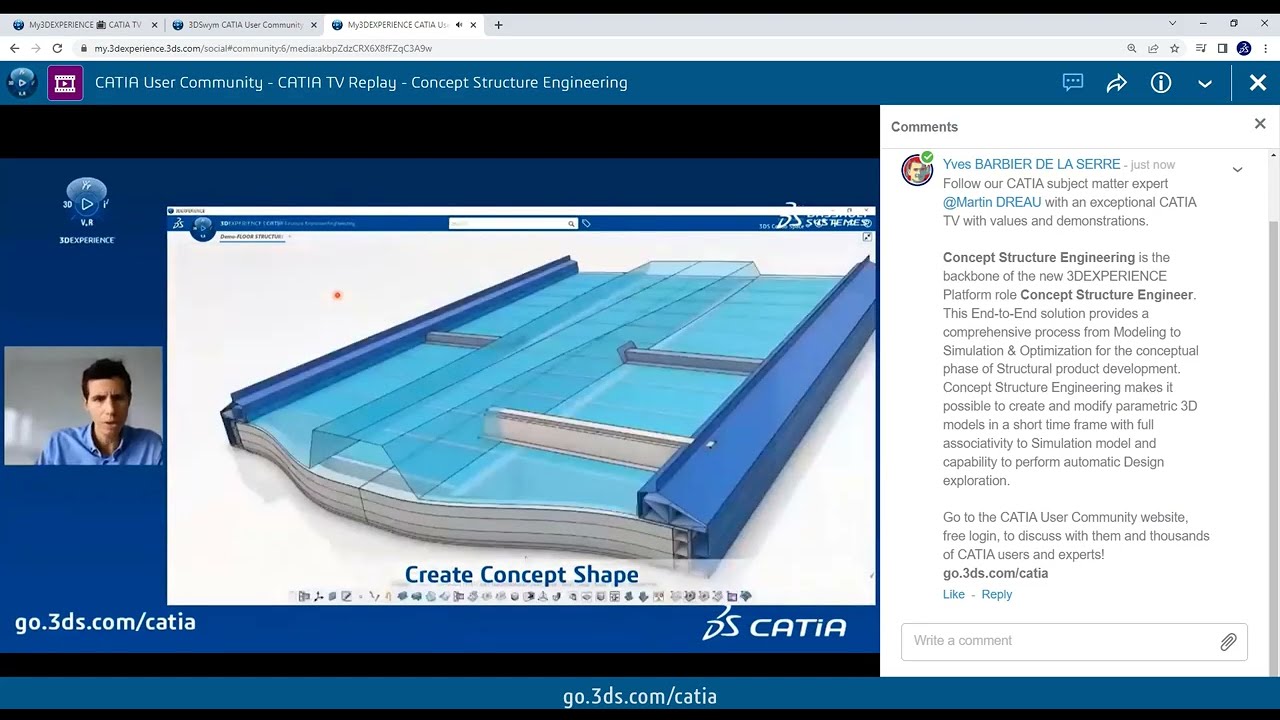
Task: Attach a file with the paperclip icon
Action: tap(1228, 642)
